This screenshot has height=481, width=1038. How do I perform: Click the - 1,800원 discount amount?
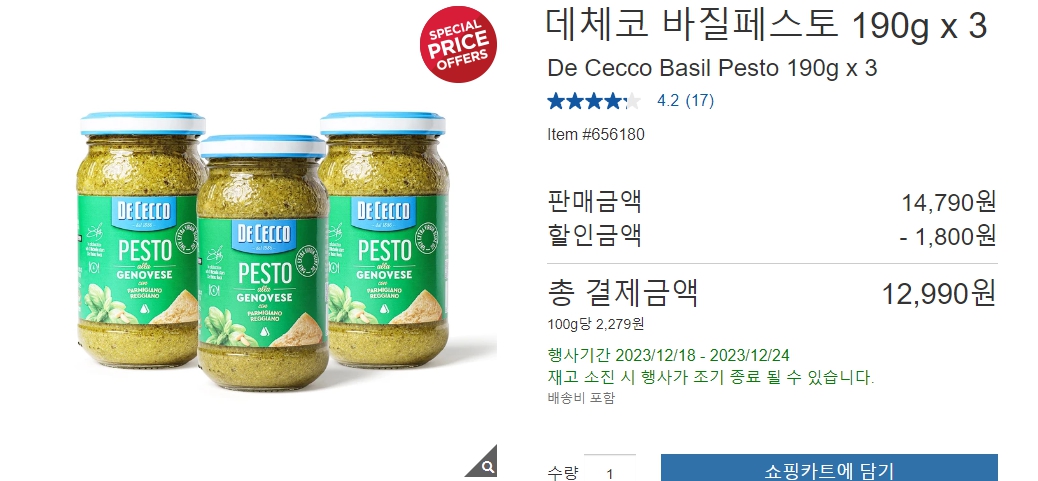[x=948, y=236]
